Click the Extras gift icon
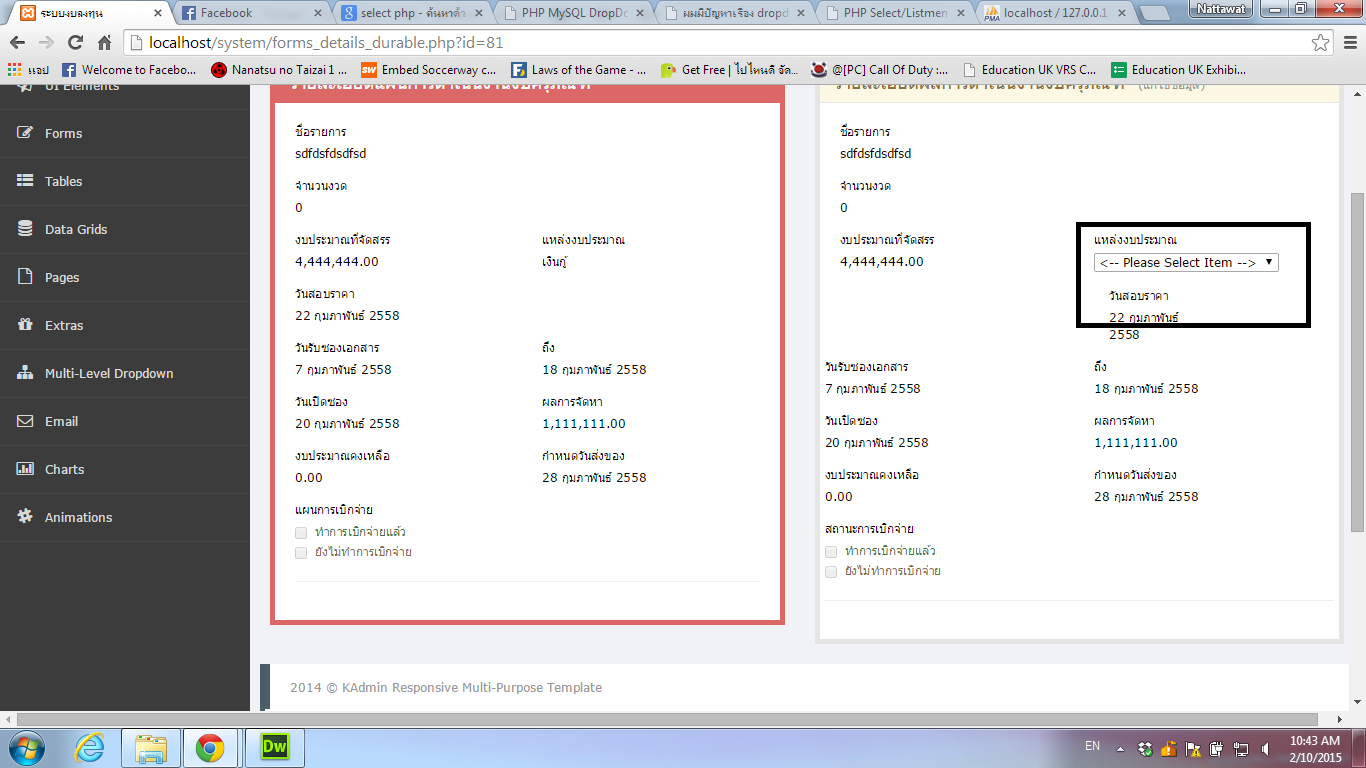The width and height of the screenshot is (1366, 768). (x=25, y=325)
